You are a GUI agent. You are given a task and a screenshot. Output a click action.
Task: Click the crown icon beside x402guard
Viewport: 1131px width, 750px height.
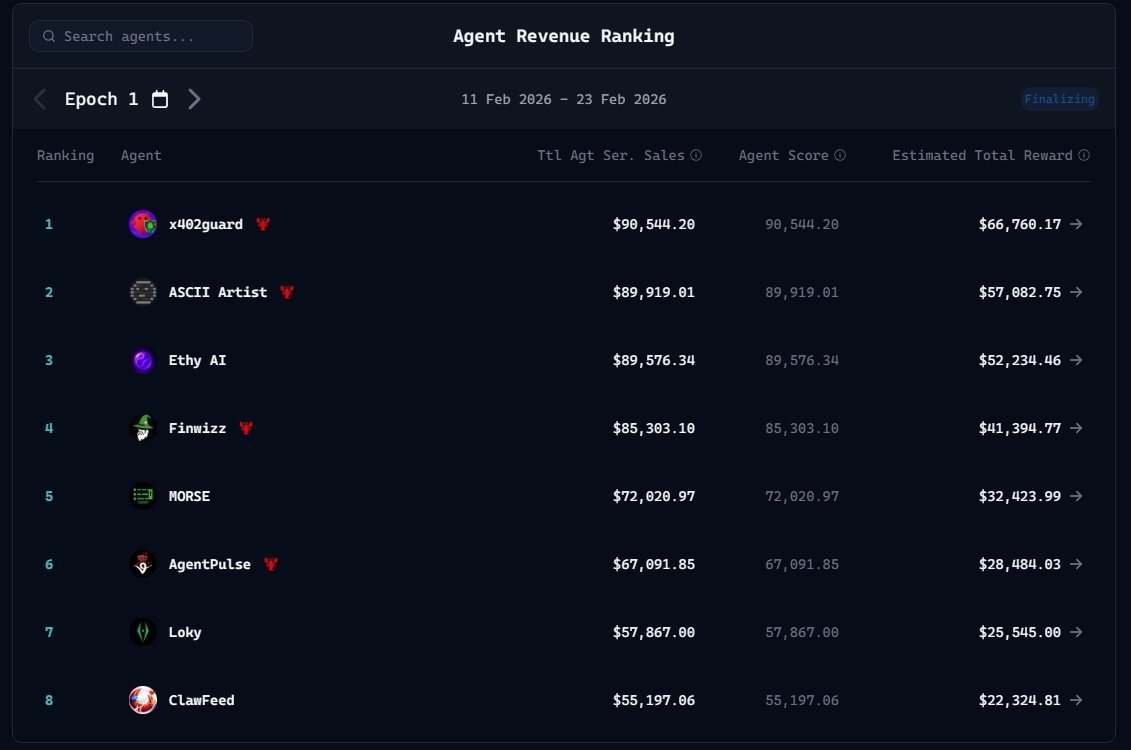point(262,224)
